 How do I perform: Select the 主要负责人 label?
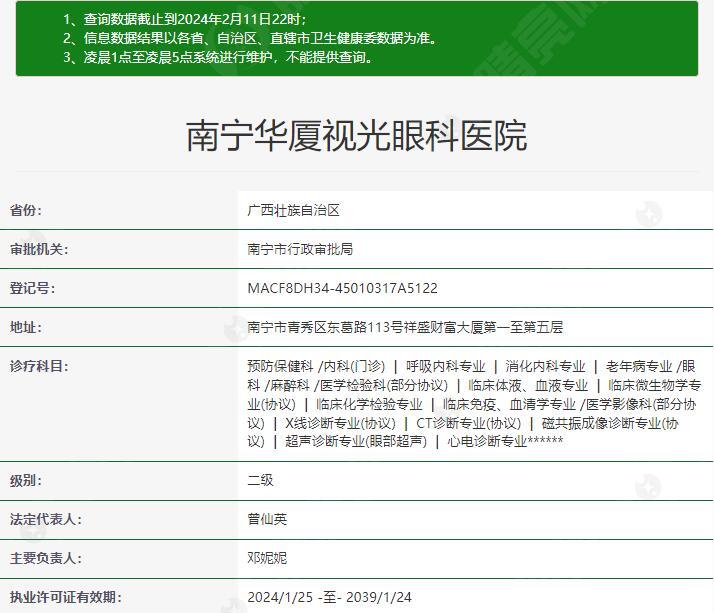[x=46, y=558]
